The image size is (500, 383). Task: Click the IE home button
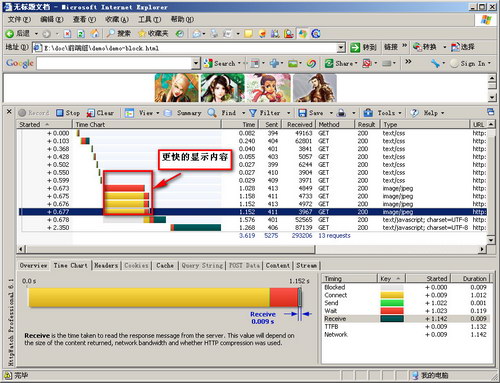(x=95, y=33)
